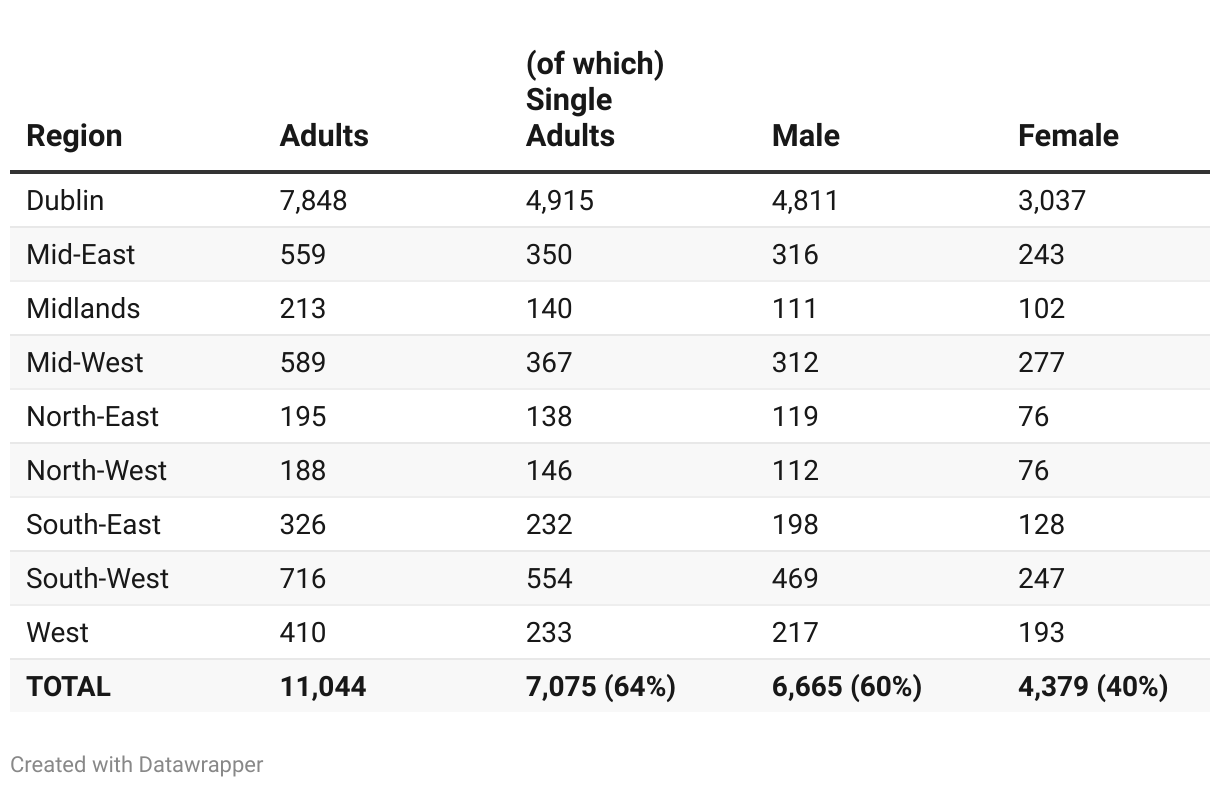The height and width of the screenshot is (788, 1220).
Task: Select the South-East row label
Action: 94,524
